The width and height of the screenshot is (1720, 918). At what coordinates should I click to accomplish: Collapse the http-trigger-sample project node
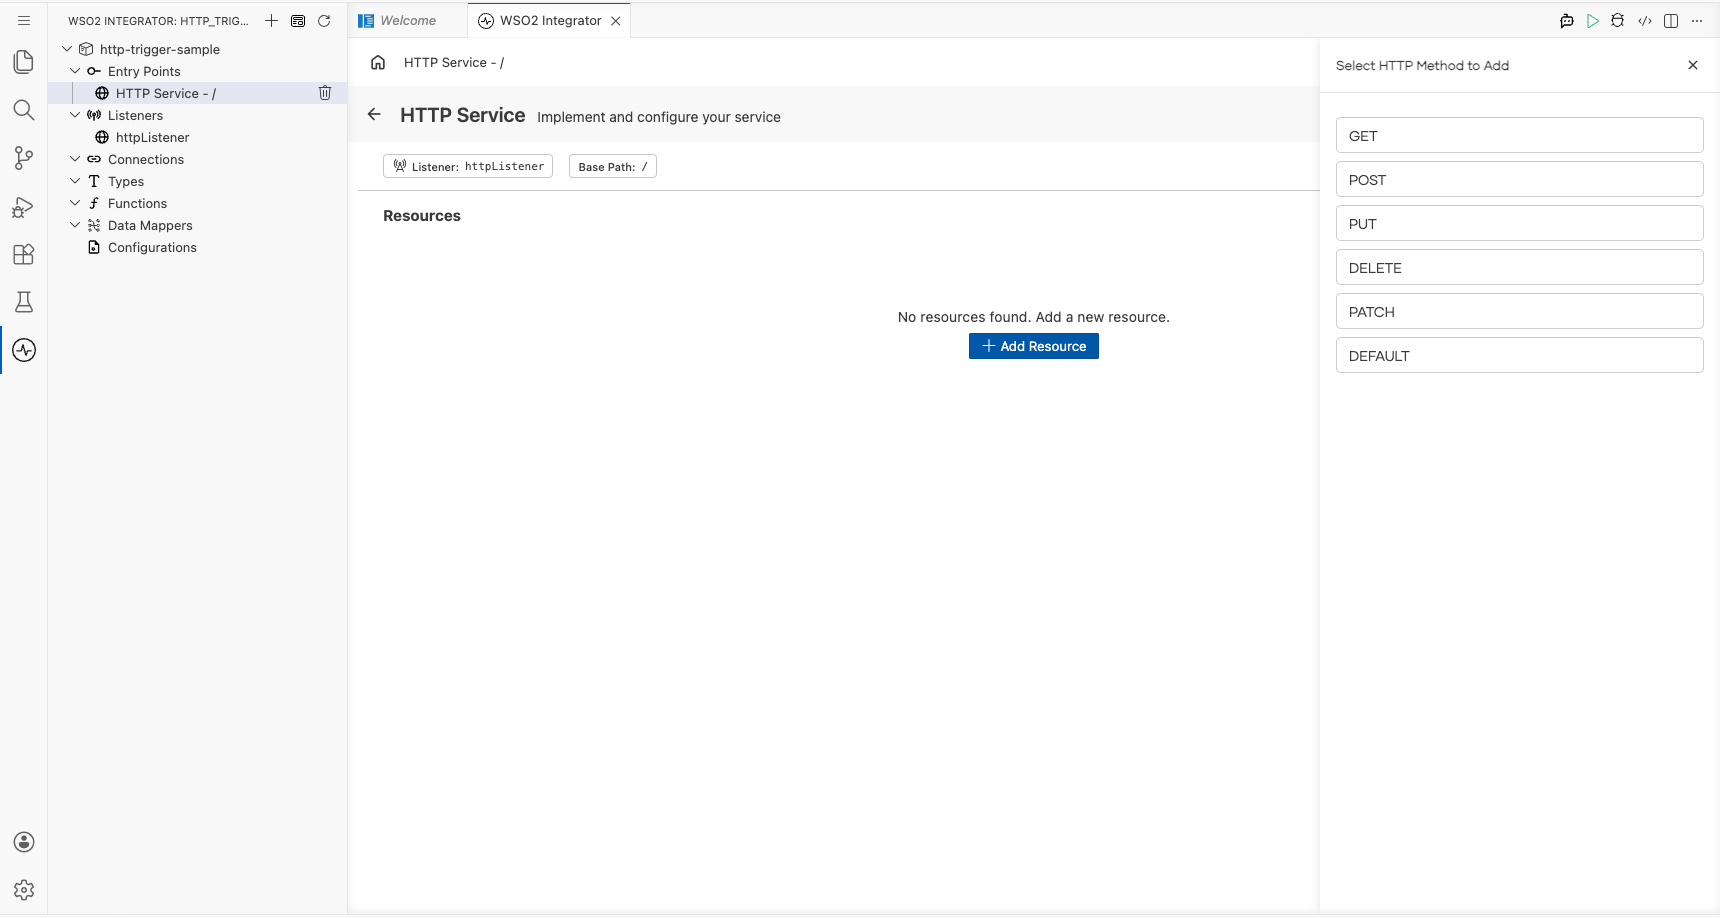(67, 49)
